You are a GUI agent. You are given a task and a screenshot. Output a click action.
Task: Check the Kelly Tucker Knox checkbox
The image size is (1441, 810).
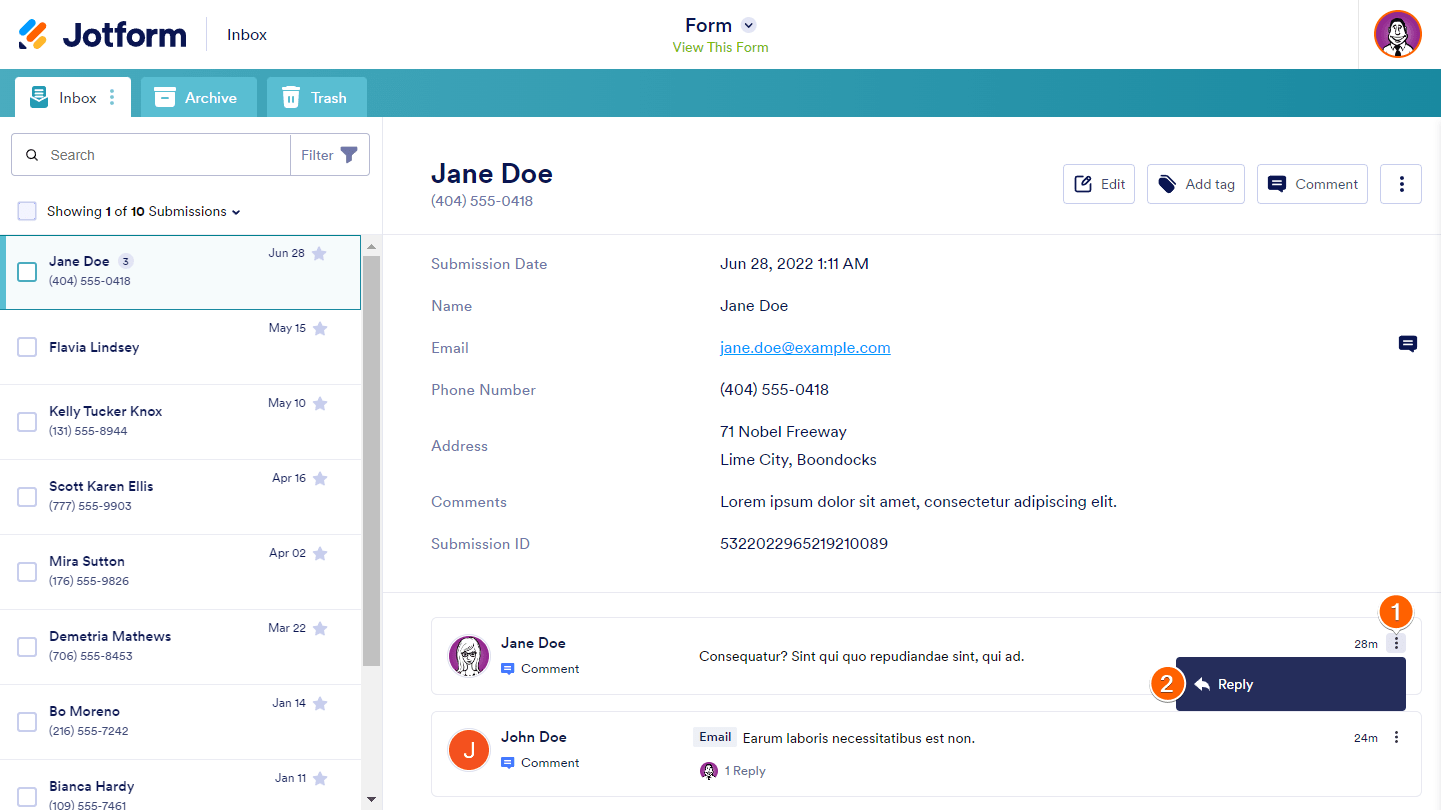[x=27, y=422]
